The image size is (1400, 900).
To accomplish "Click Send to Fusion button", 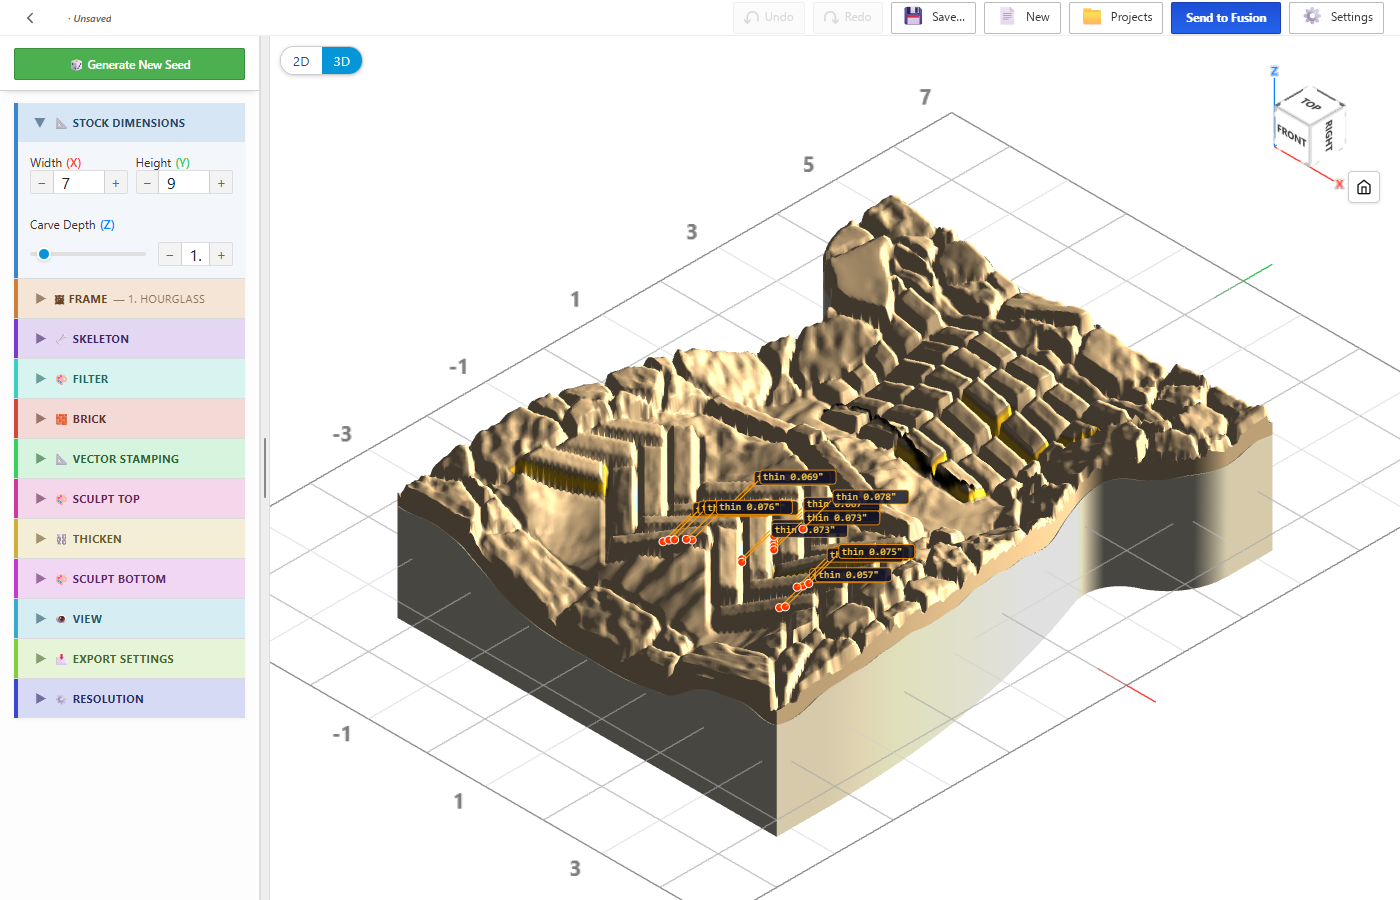I will (1226, 18).
